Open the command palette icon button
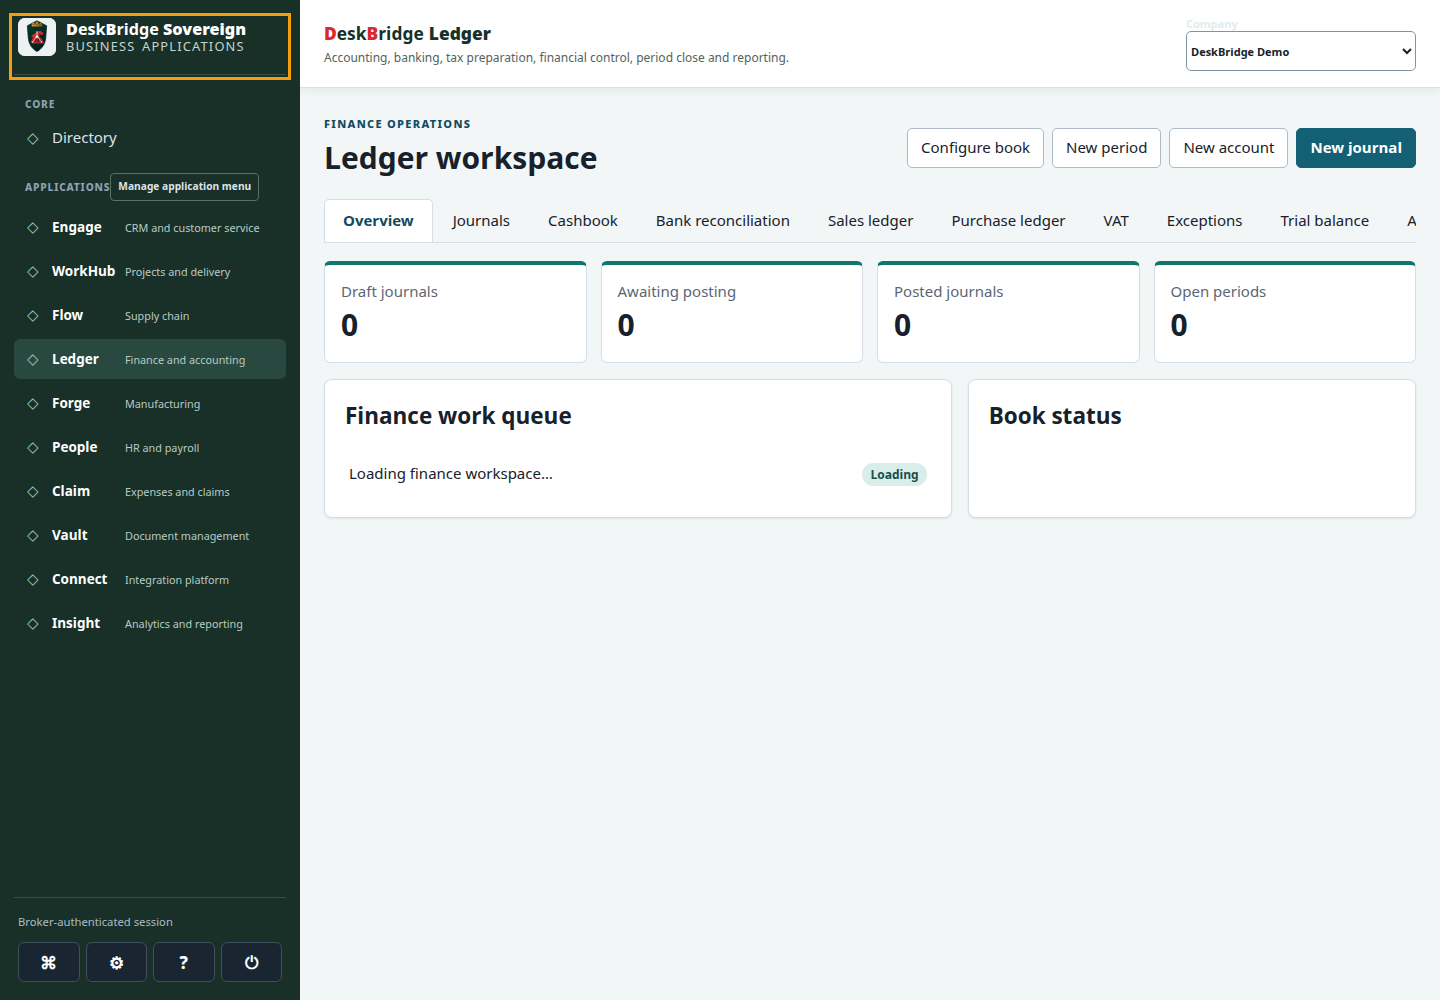Viewport: 1440px width, 1000px height. [x=48, y=962]
